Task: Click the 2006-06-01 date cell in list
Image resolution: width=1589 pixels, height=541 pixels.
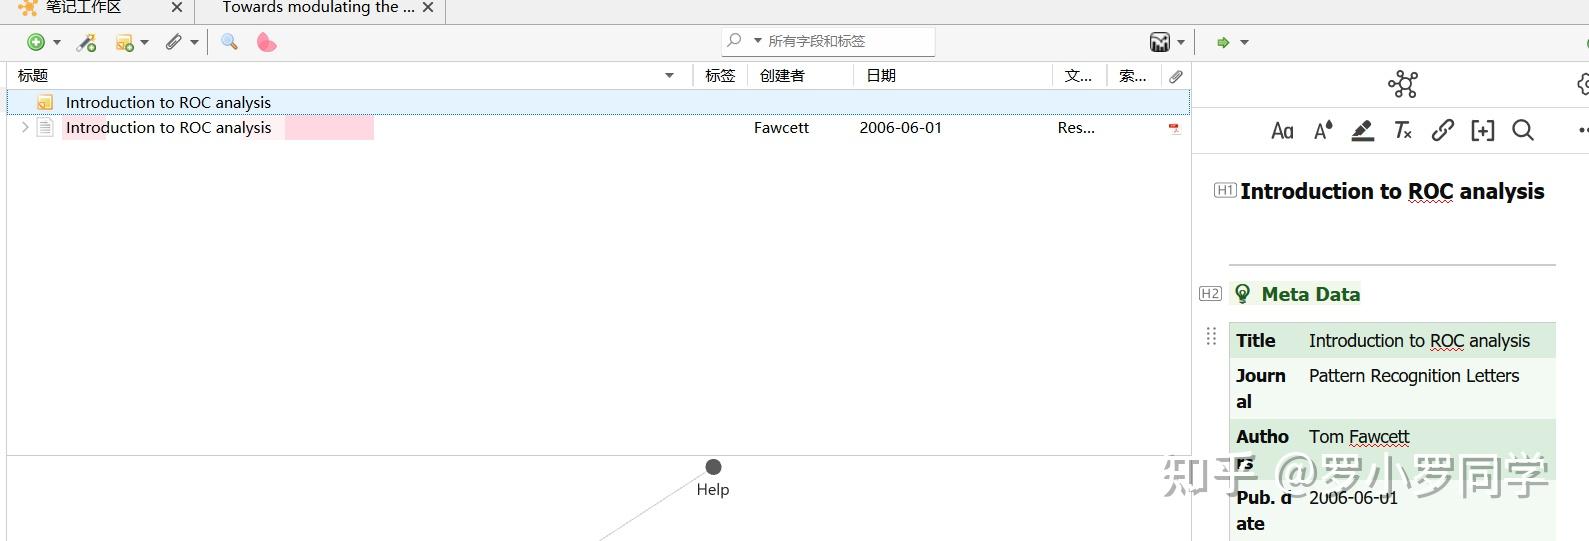Action: (900, 127)
